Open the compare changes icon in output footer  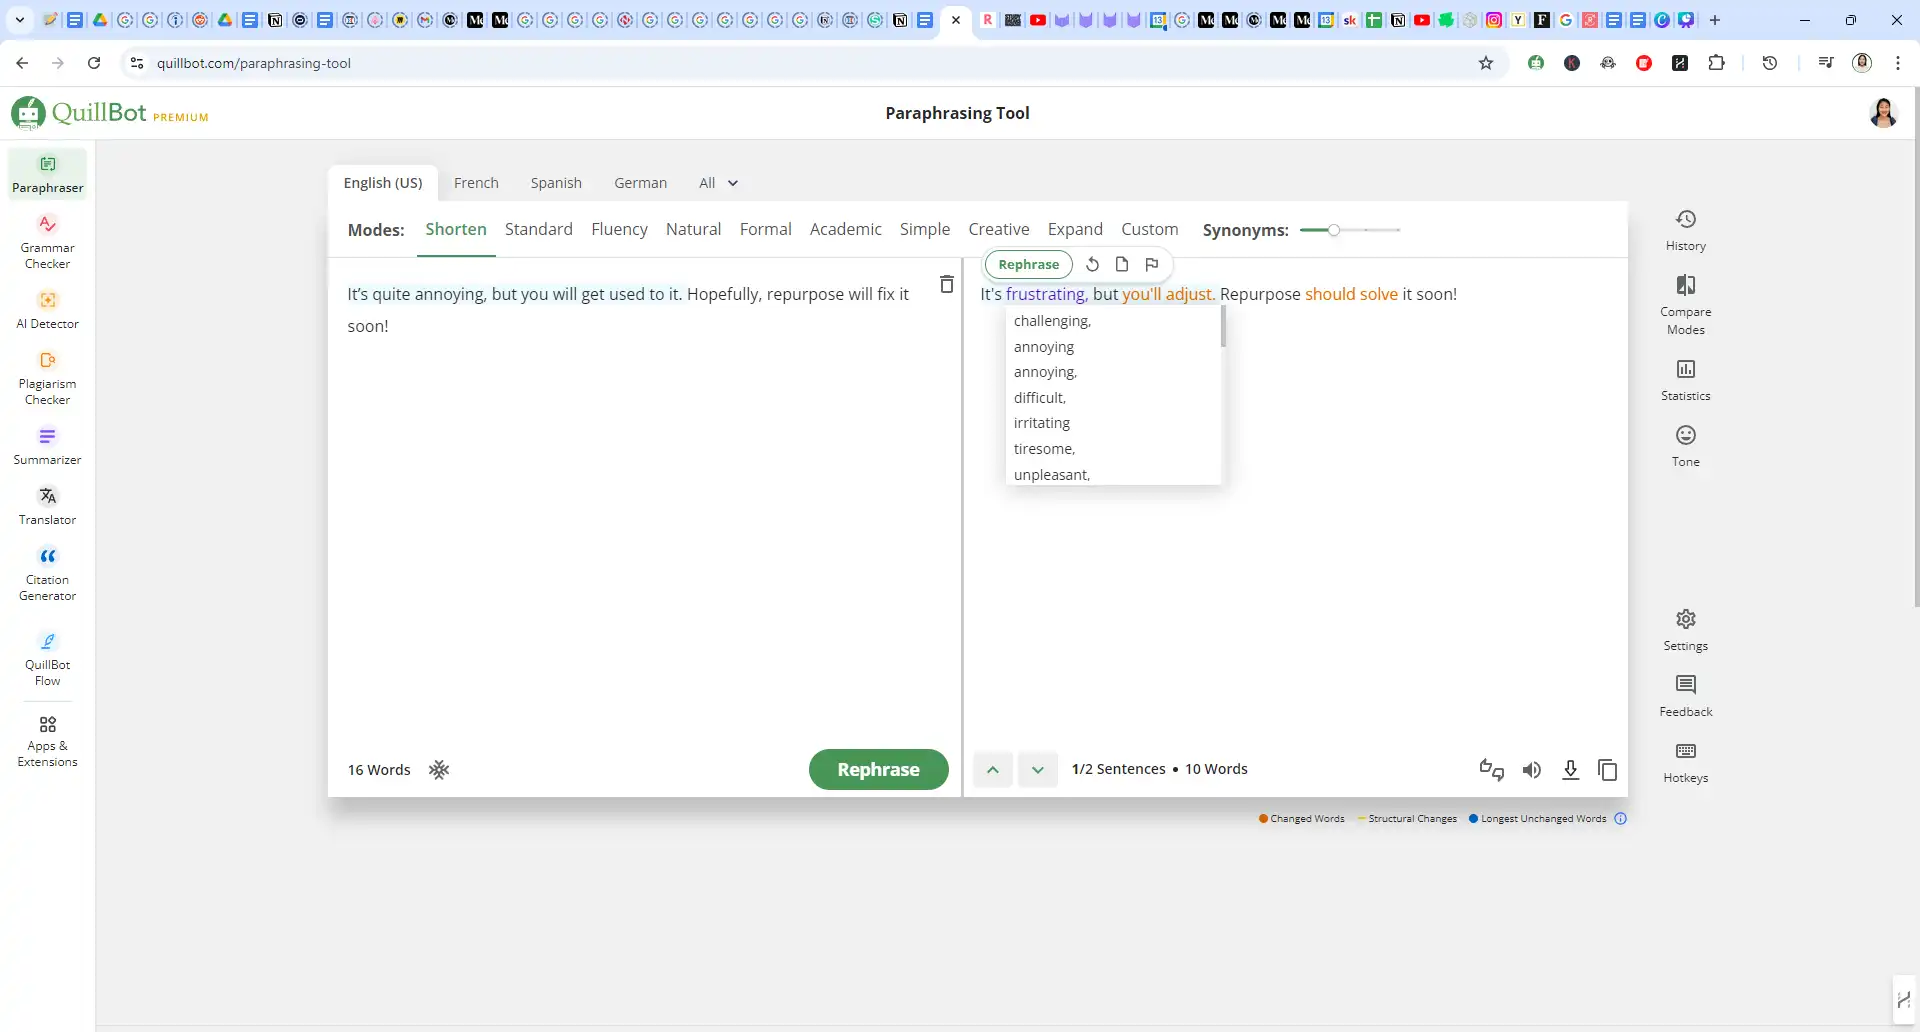tap(1491, 769)
